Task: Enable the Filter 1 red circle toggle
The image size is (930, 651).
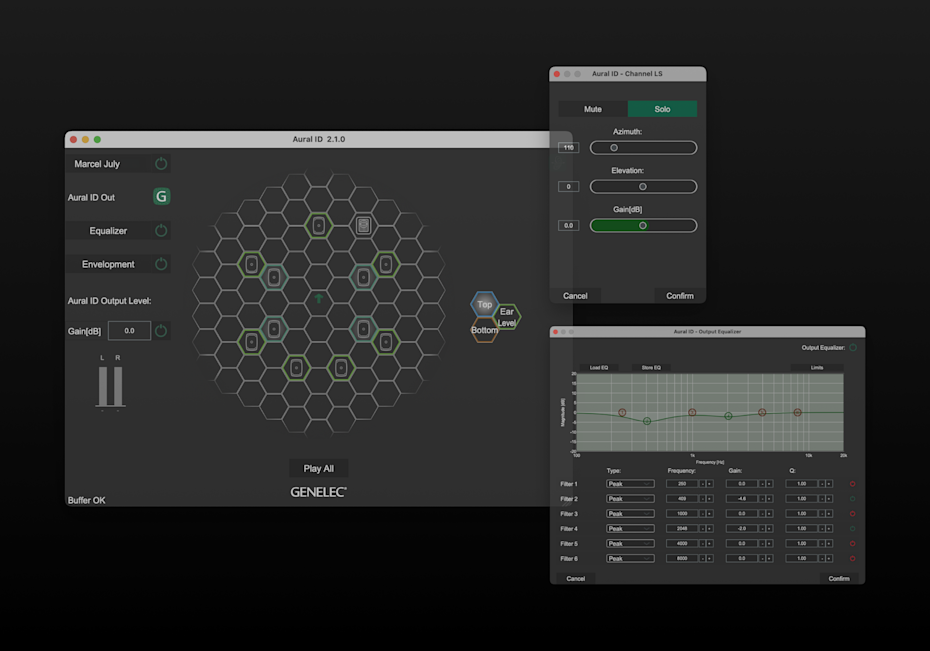Action: coord(852,484)
